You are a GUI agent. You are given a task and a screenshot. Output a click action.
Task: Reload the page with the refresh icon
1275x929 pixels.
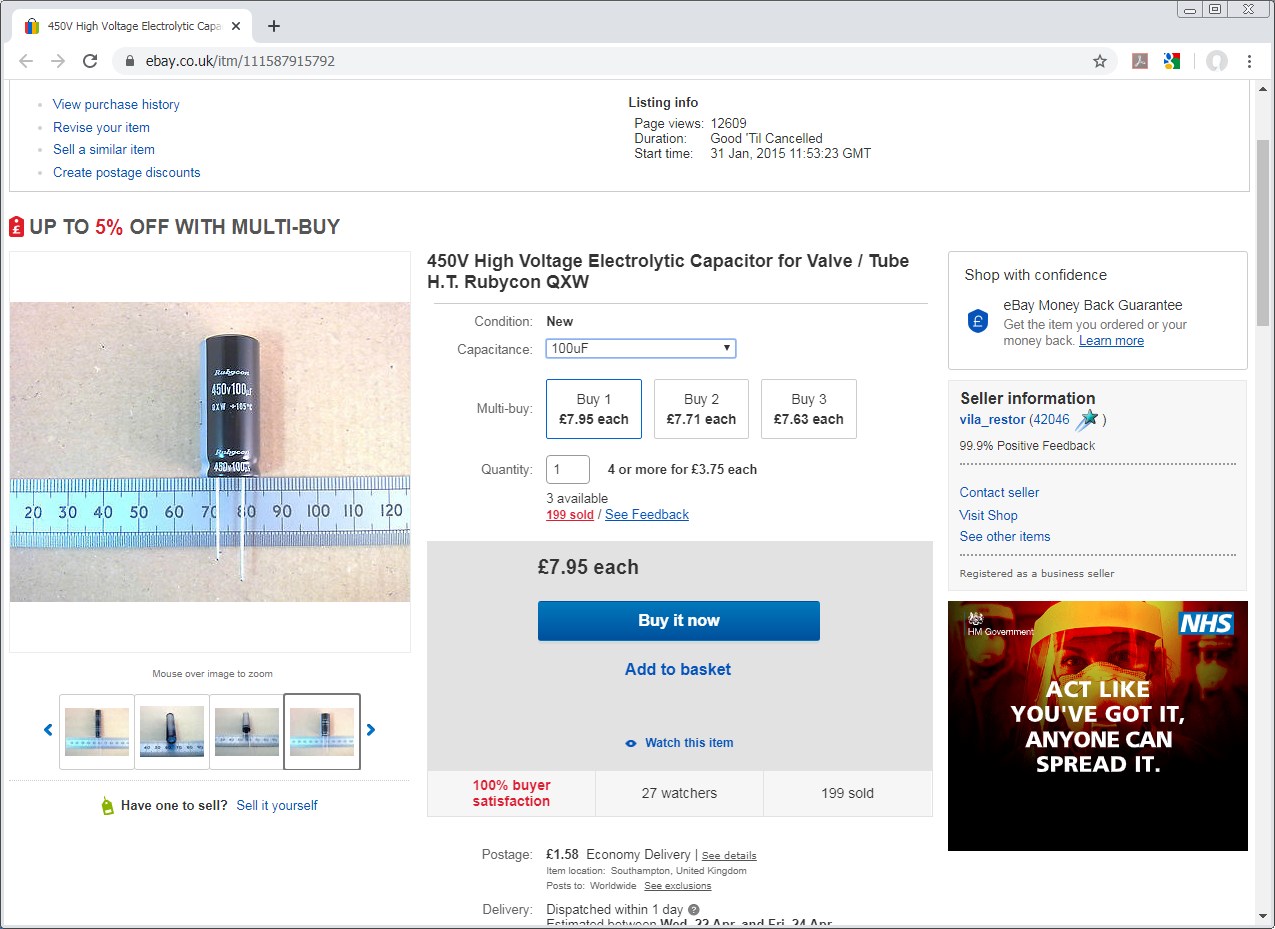click(x=90, y=61)
